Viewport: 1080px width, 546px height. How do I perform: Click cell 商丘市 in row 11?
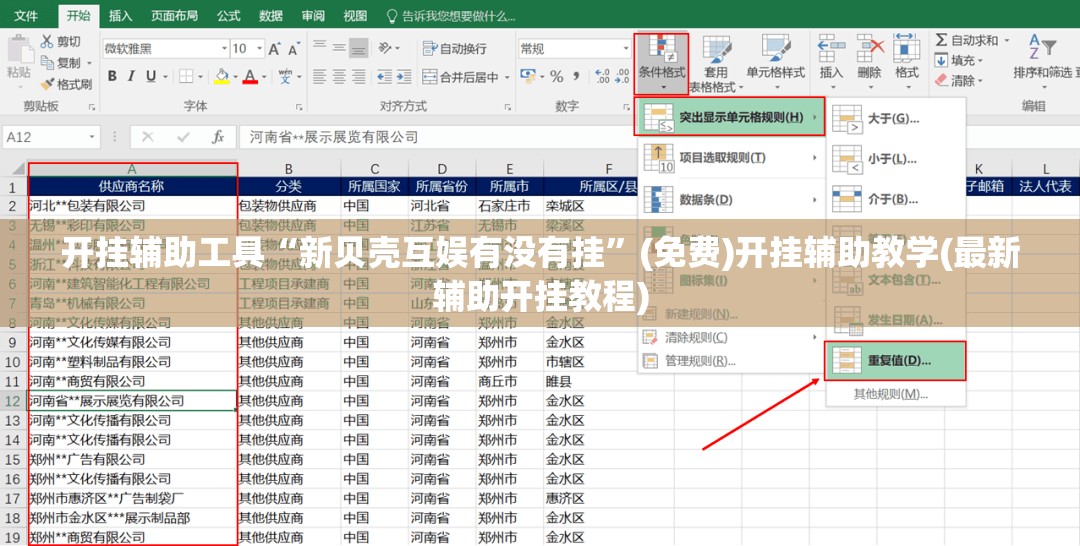[x=509, y=381]
